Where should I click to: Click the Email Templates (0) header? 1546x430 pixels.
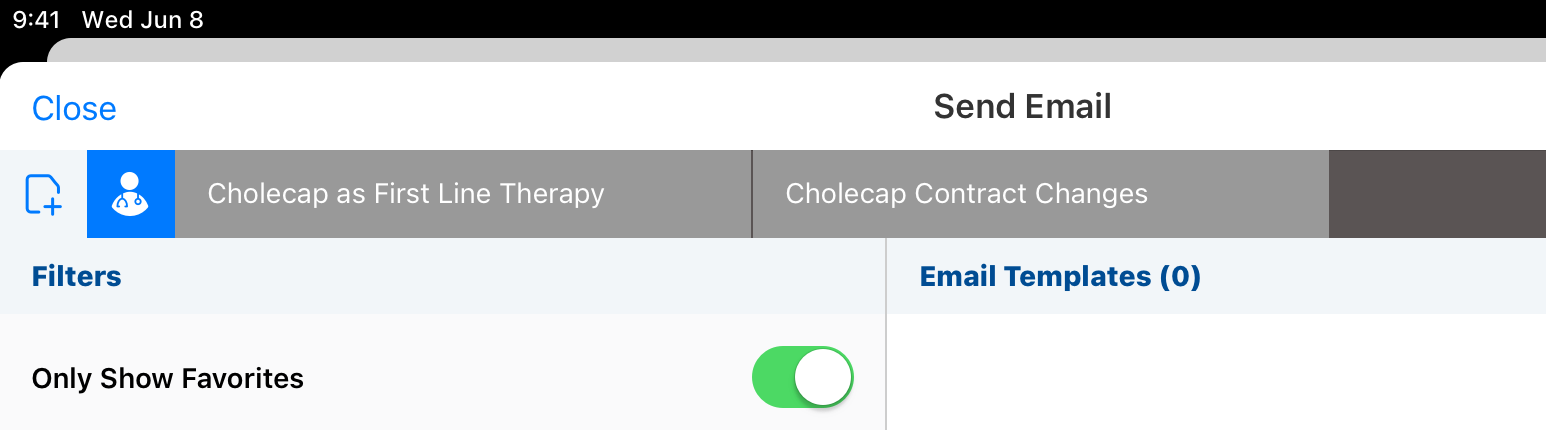coord(1059,276)
